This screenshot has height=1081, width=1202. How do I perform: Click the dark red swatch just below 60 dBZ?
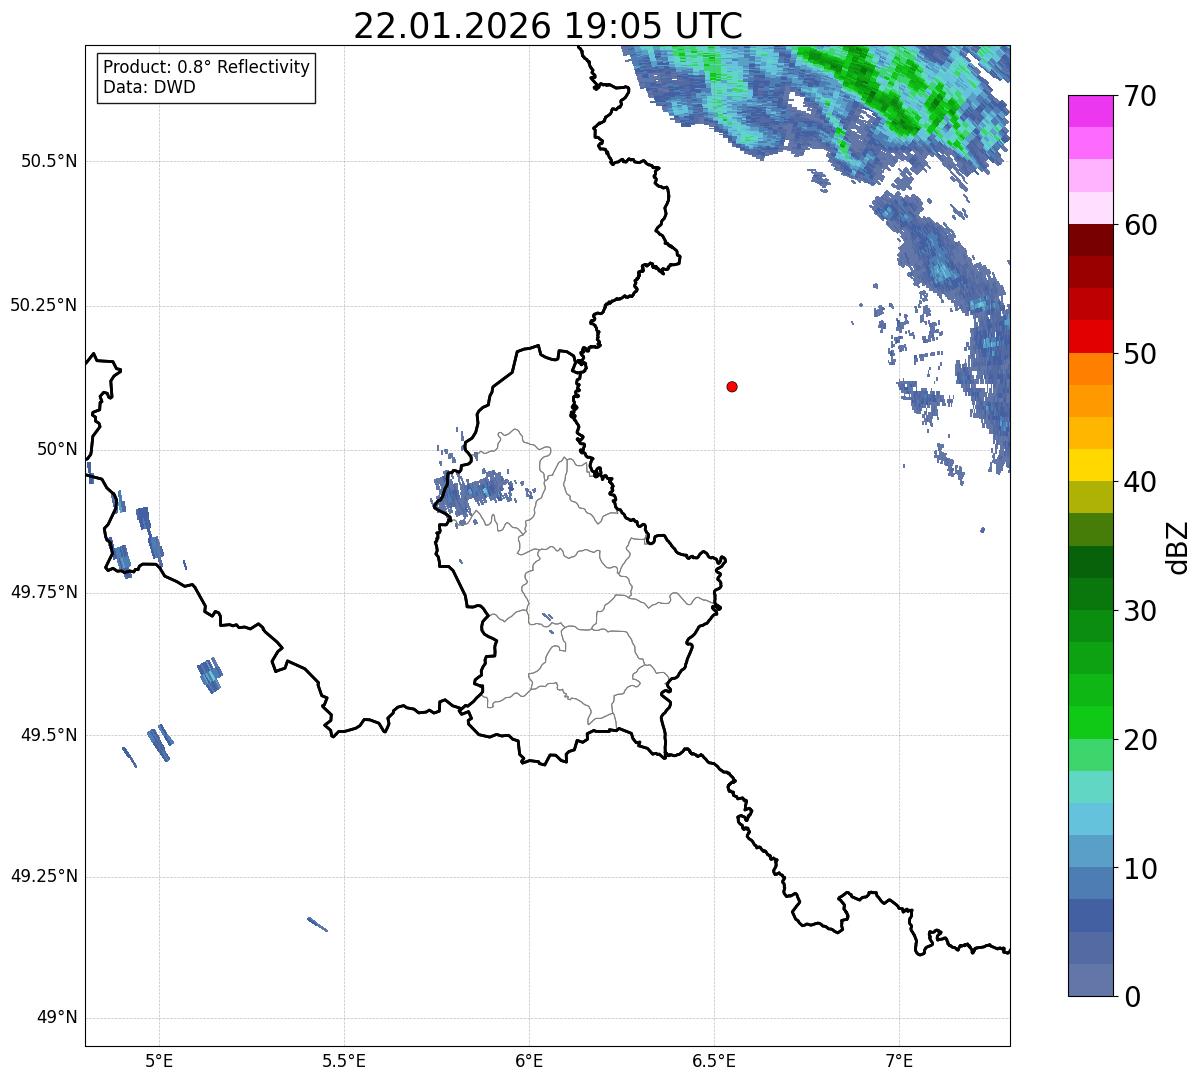(1091, 240)
